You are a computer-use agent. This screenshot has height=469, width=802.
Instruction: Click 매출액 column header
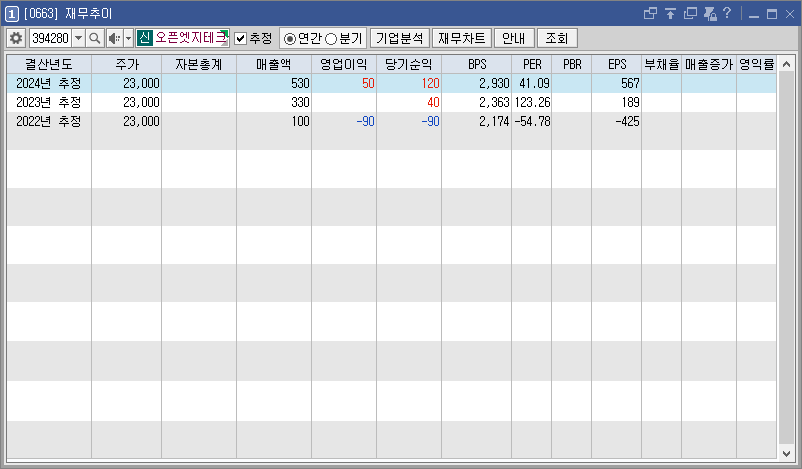pyautogui.click(x=274, y=64)
